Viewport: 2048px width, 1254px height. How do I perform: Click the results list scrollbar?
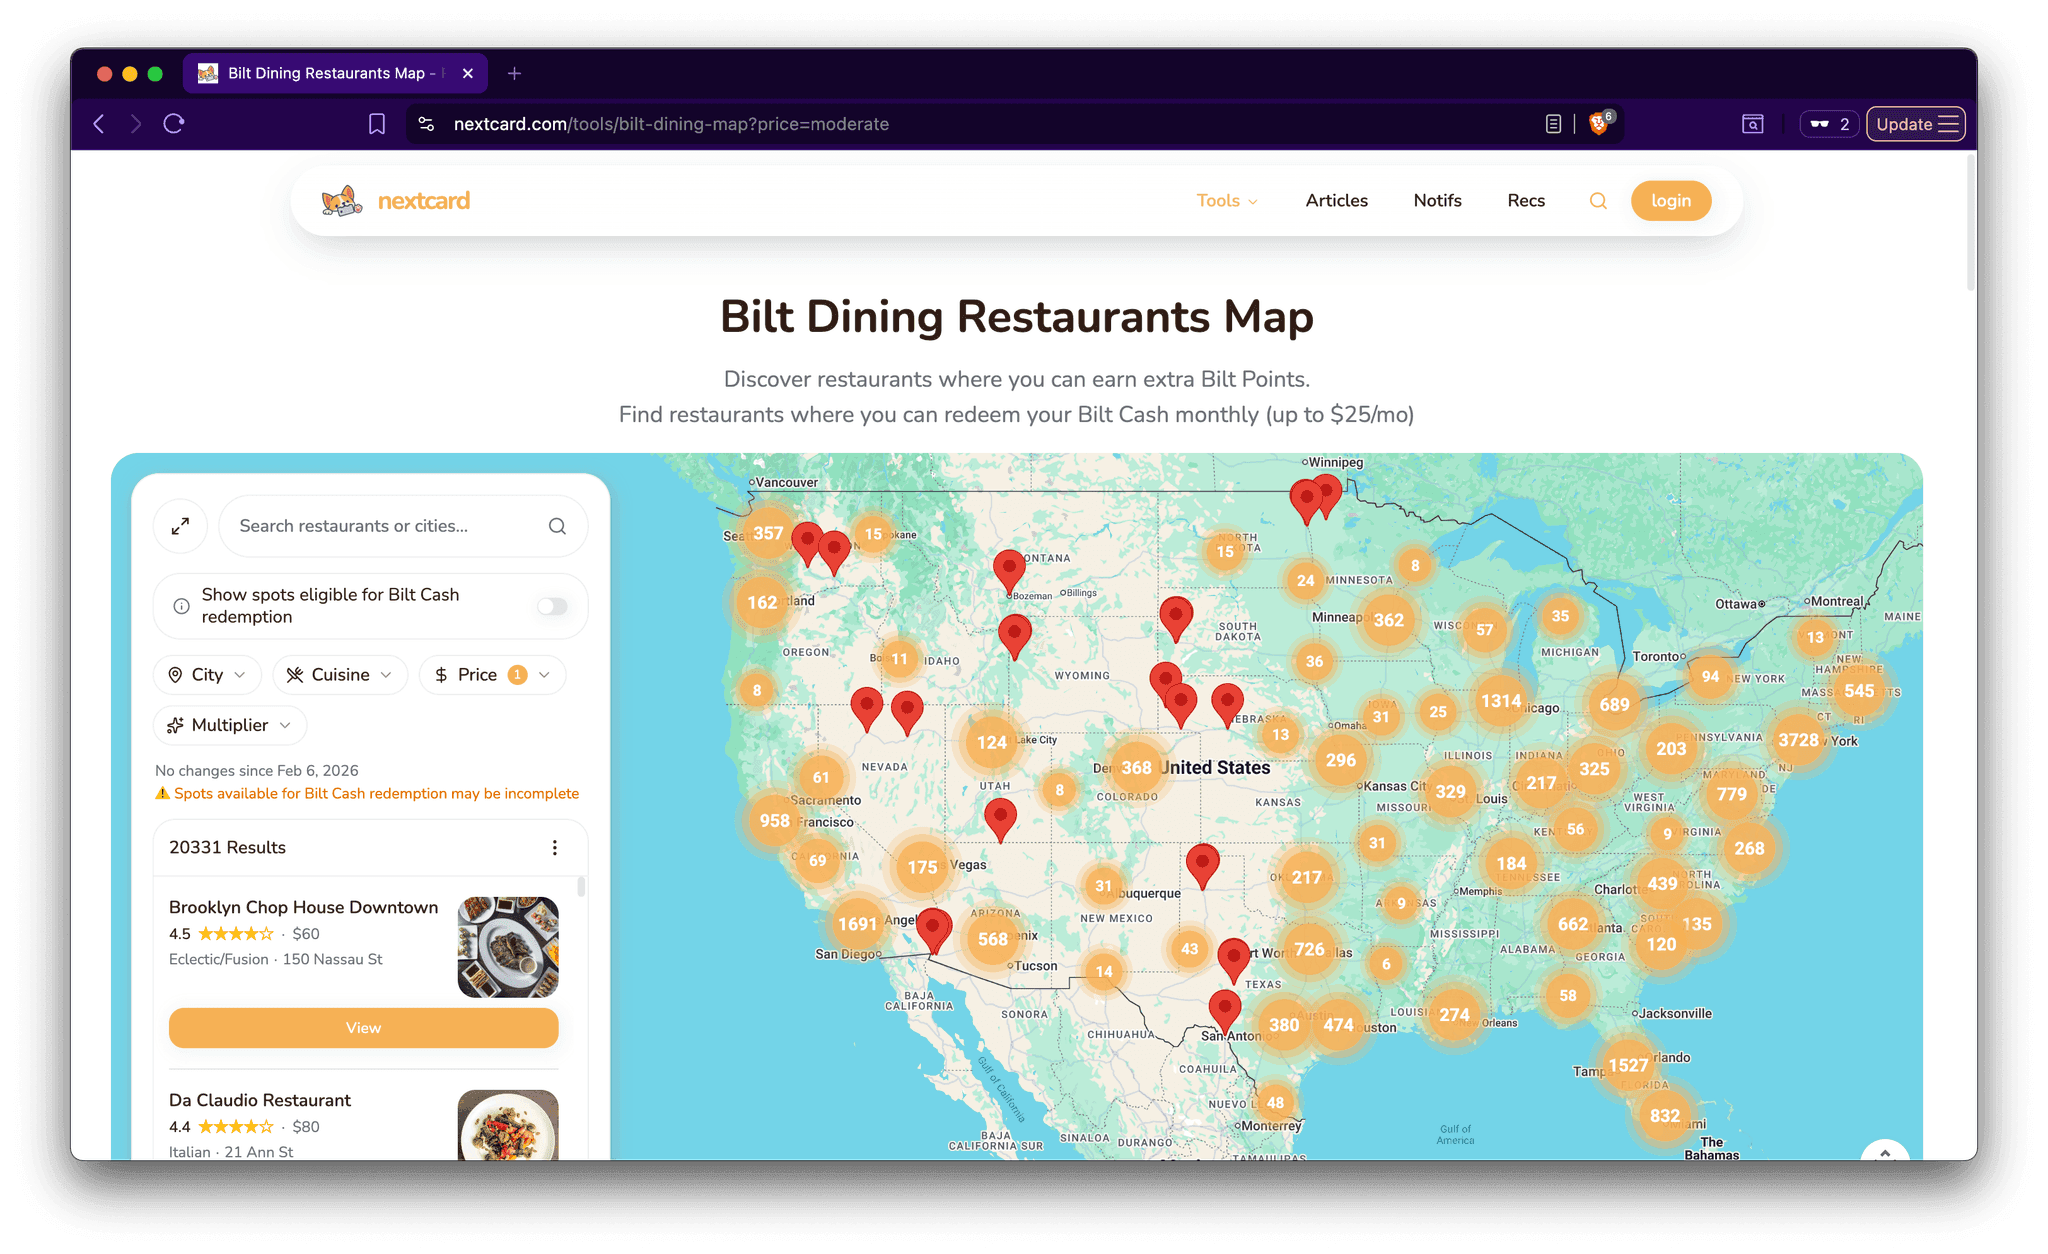(x=580, y=889)
